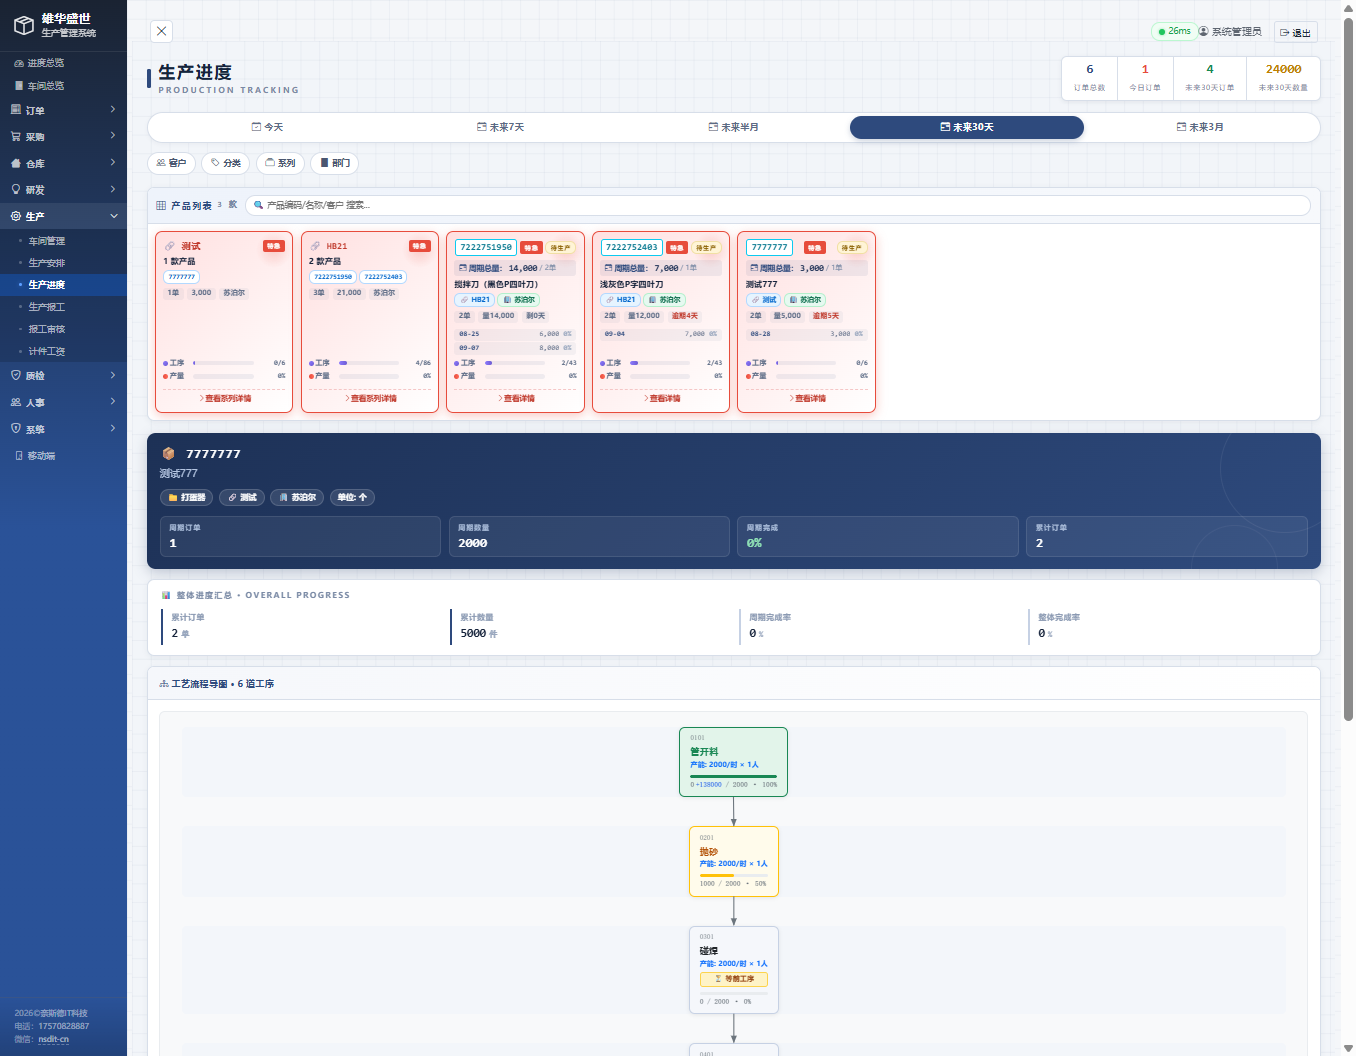Open 查看详情 on the 7222751950 card
This screenshot has width=1356, height=1056.
tap(516, 398)
